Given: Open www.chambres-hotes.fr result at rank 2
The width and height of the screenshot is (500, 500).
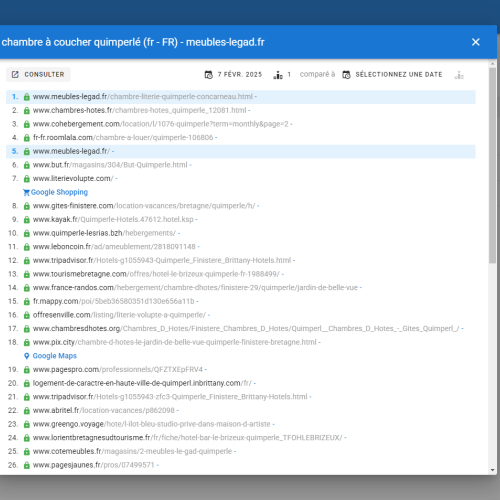Looking at the screenshot, I should pos(141,110).
